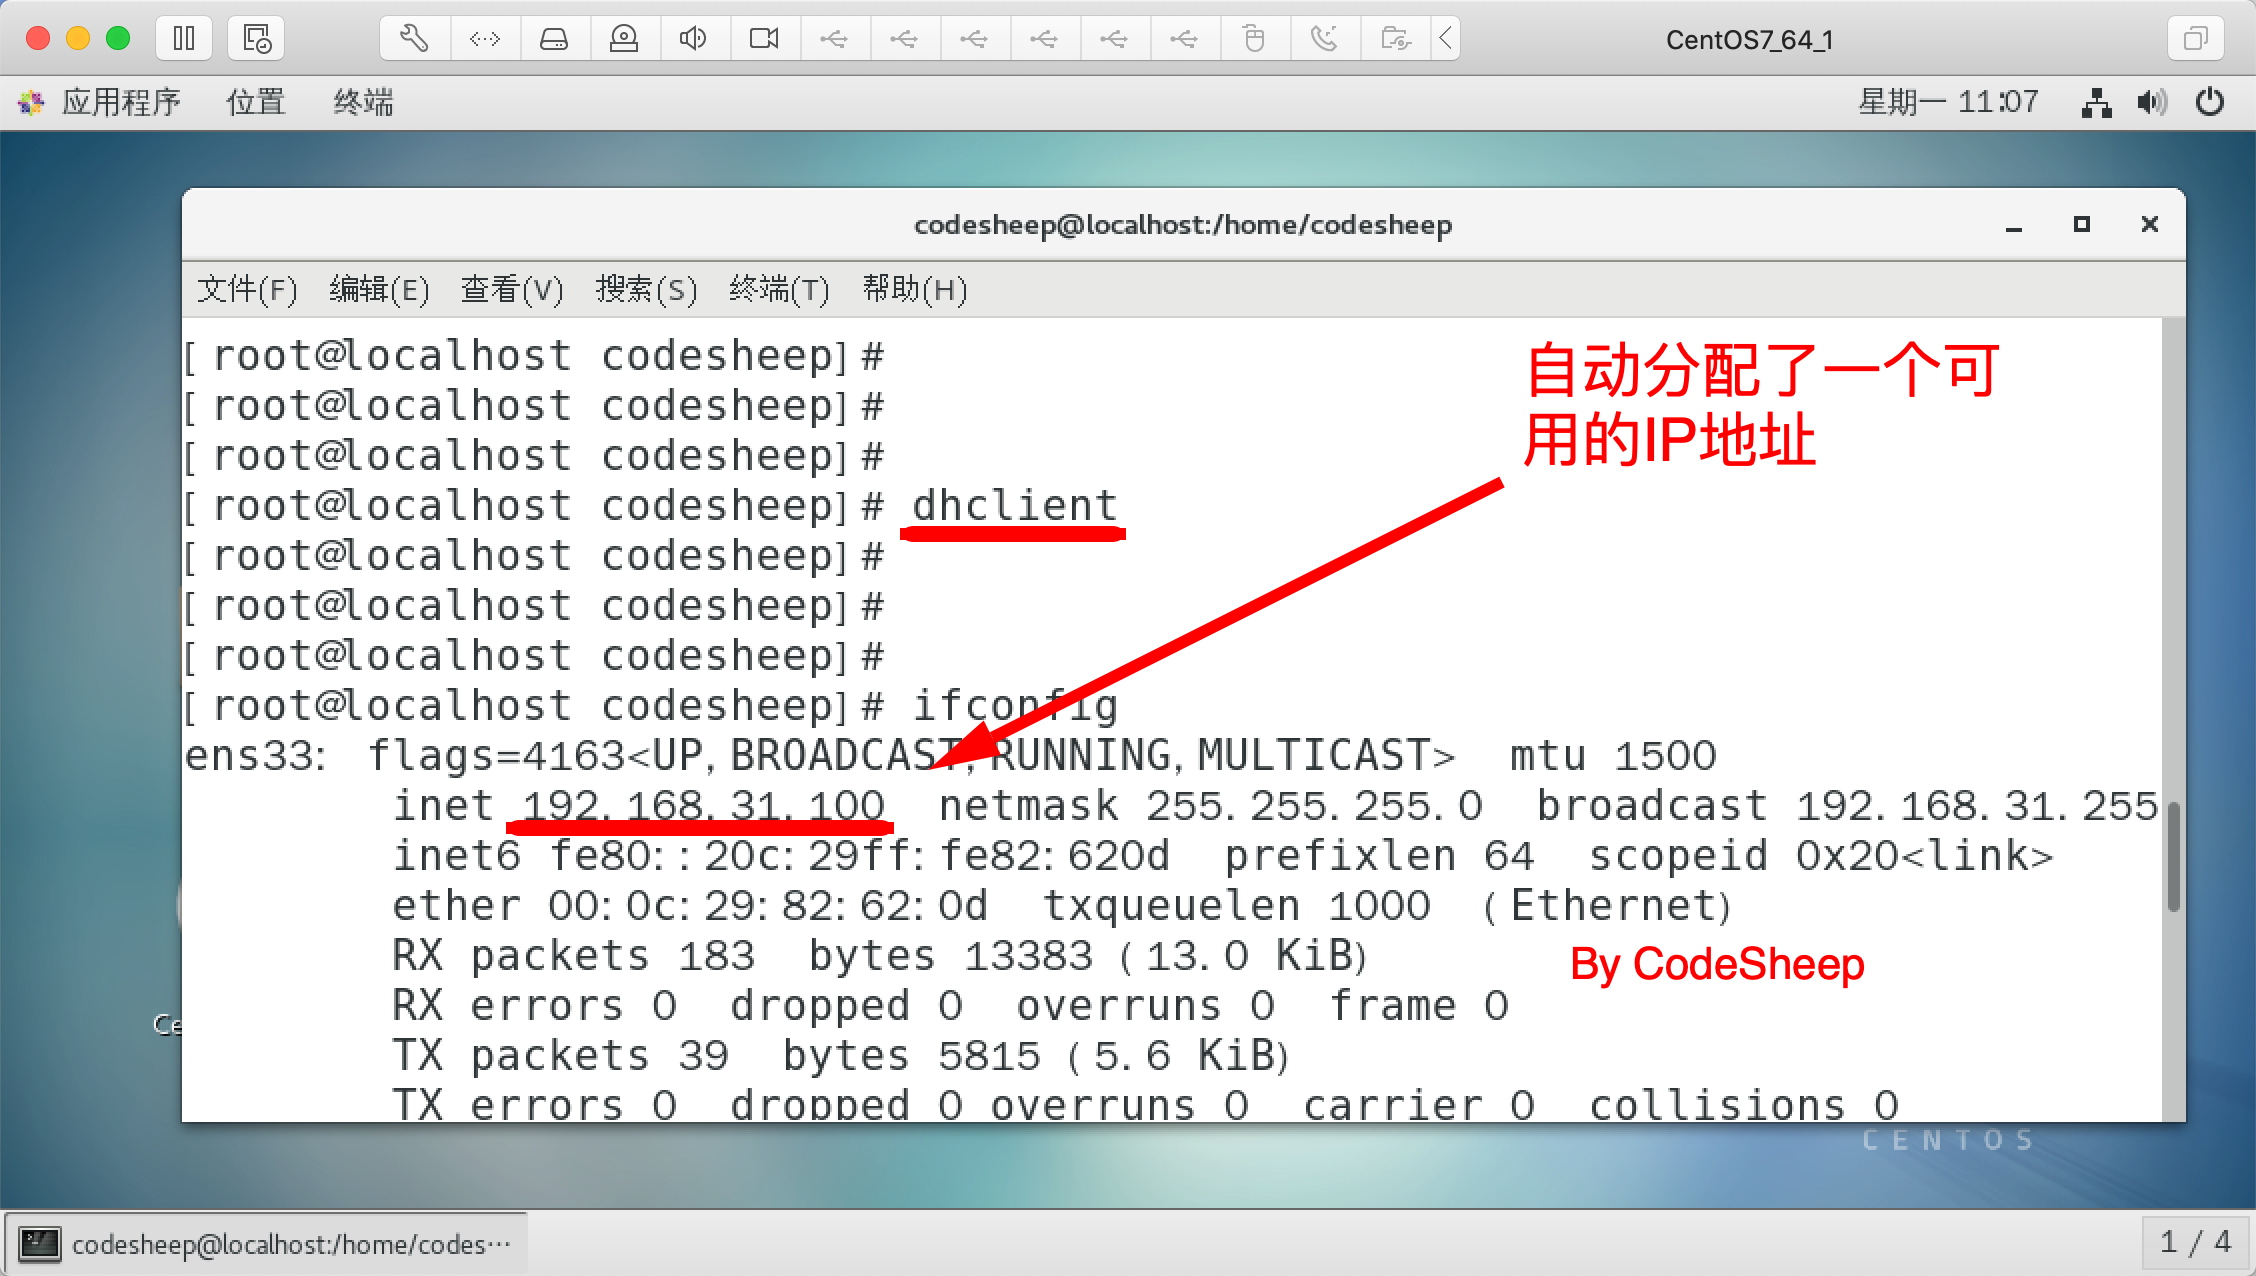This screenshot has width=2256, height=1276.
Task: Click the terminal taskbar button codesheep@localhost
Action: pos(266,1244)
